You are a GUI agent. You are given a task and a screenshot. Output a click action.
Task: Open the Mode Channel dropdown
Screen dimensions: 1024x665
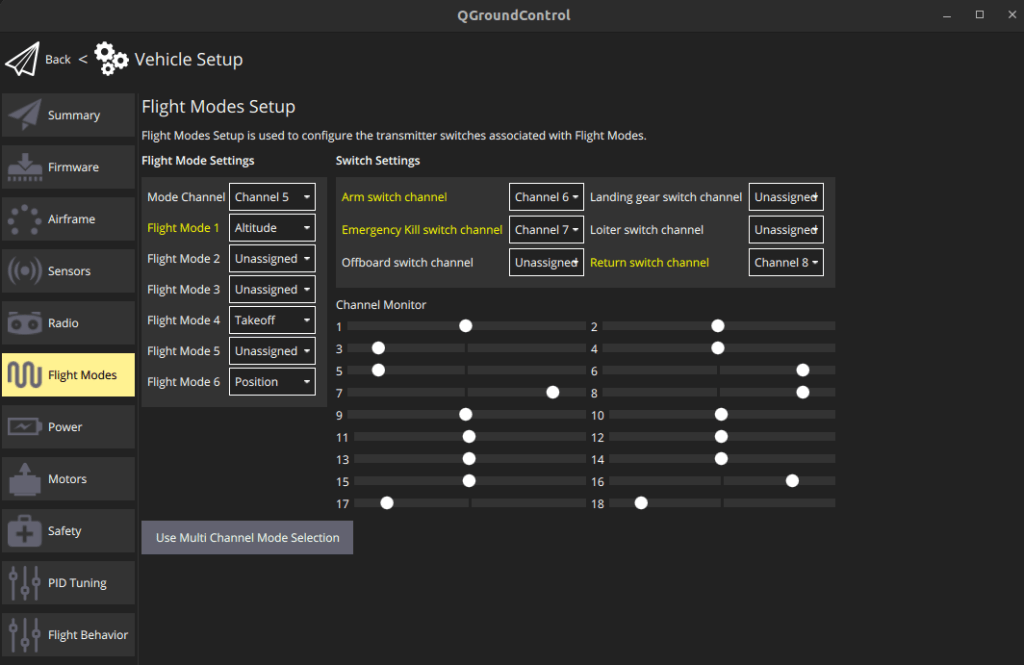[272, 197]
